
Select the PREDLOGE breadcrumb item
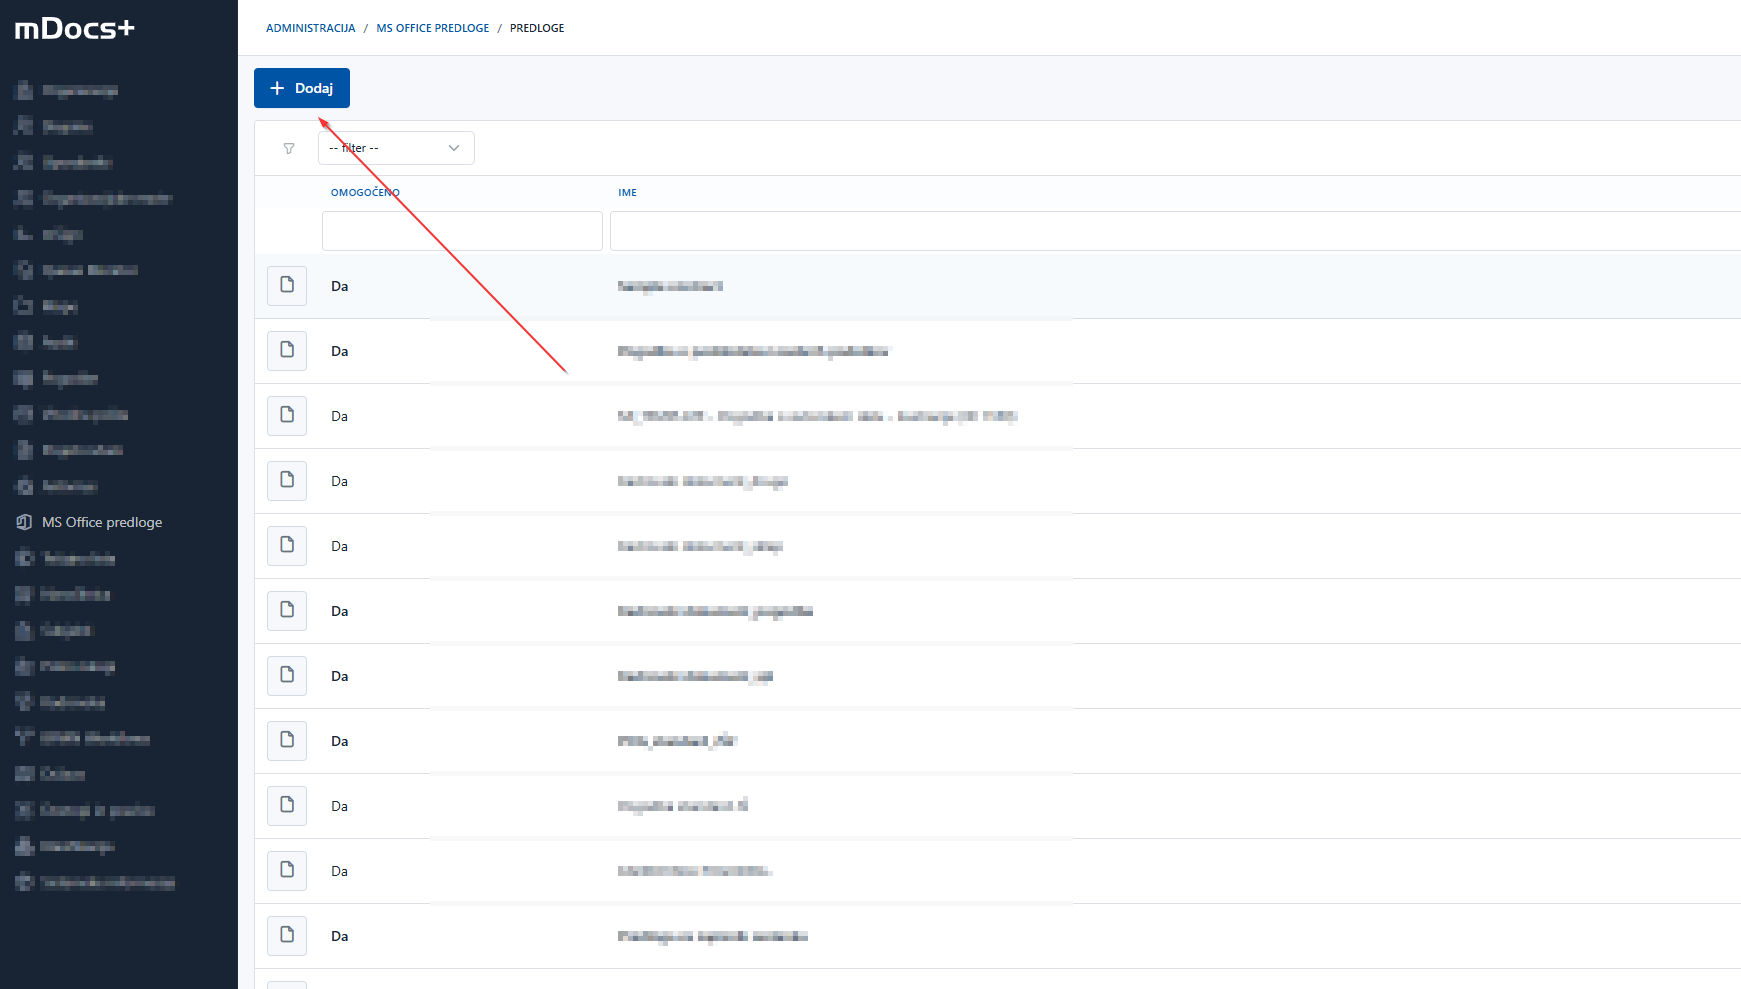(x=537, y=28)
